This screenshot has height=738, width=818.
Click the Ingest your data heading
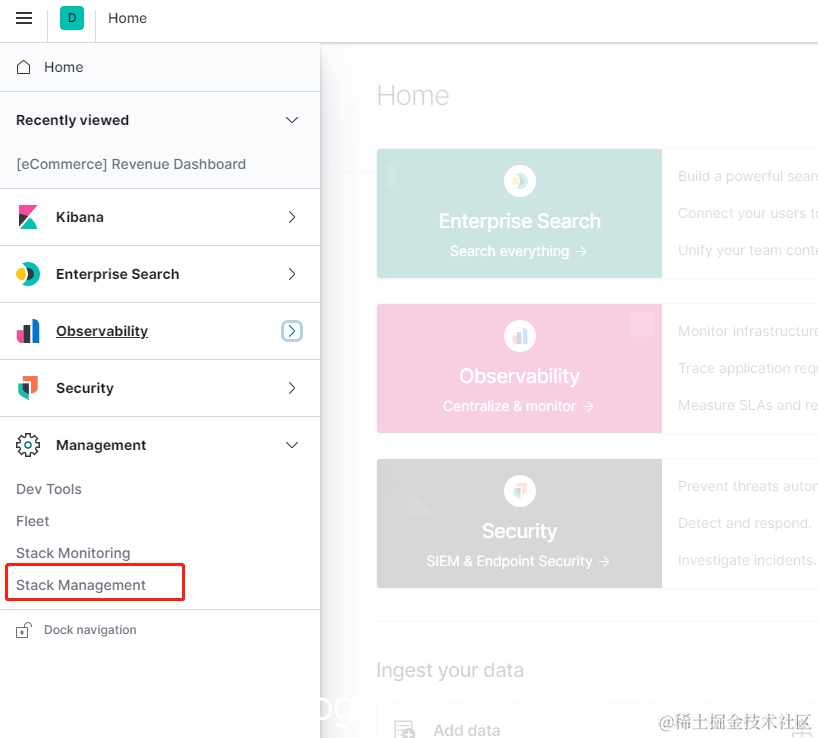[450, 670]
